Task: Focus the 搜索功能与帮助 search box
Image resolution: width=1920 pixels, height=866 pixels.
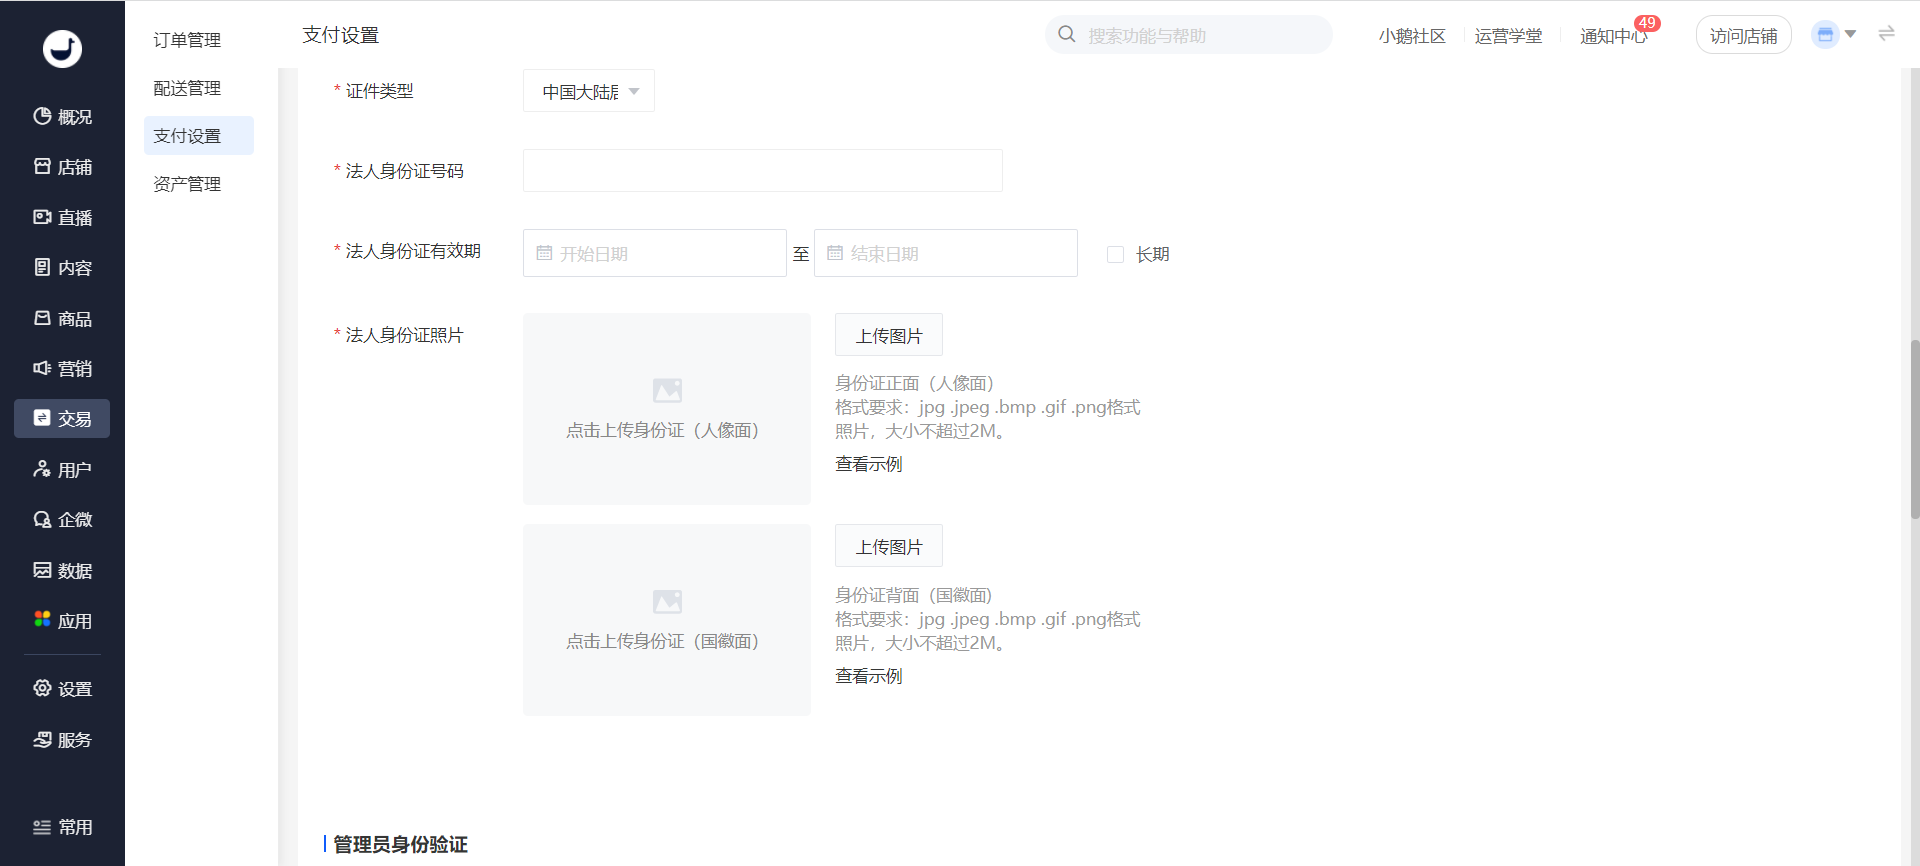Action: pos(1189,35)
